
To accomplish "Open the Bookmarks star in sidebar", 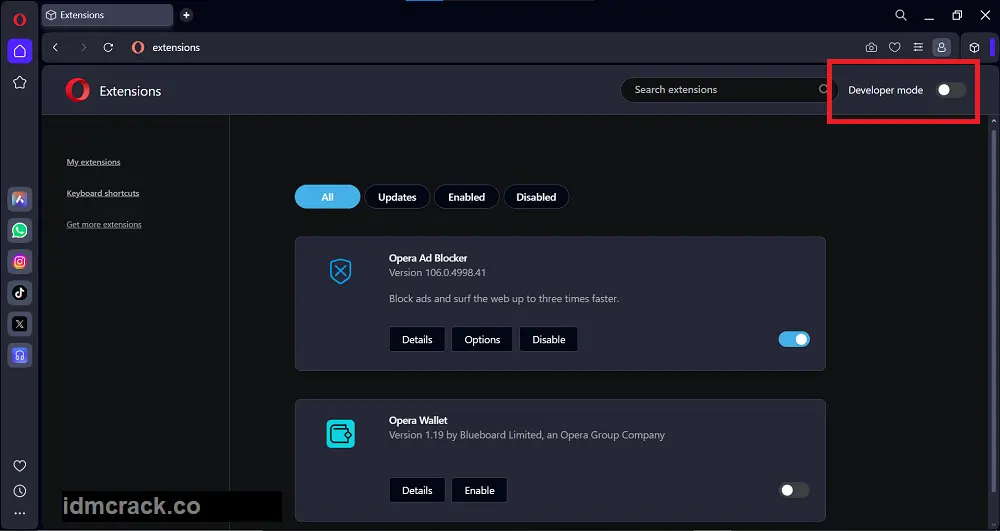I will pyautogui.click(x=20, y=82).
